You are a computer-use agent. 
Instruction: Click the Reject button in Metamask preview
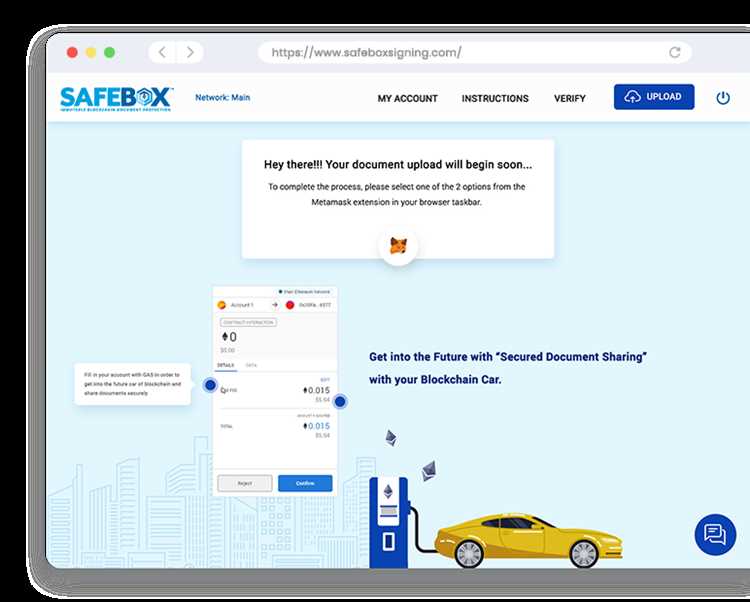coord(245,483)
